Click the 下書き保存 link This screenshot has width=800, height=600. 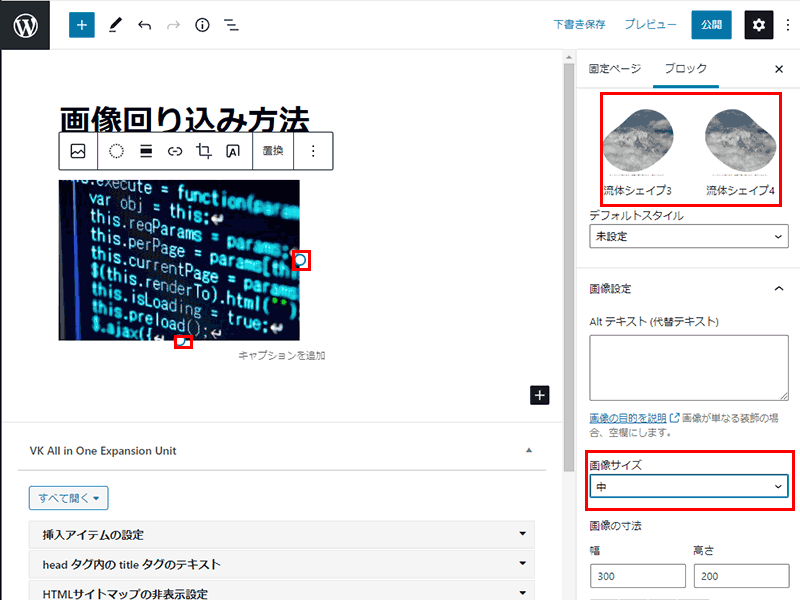tap(579, 25)
